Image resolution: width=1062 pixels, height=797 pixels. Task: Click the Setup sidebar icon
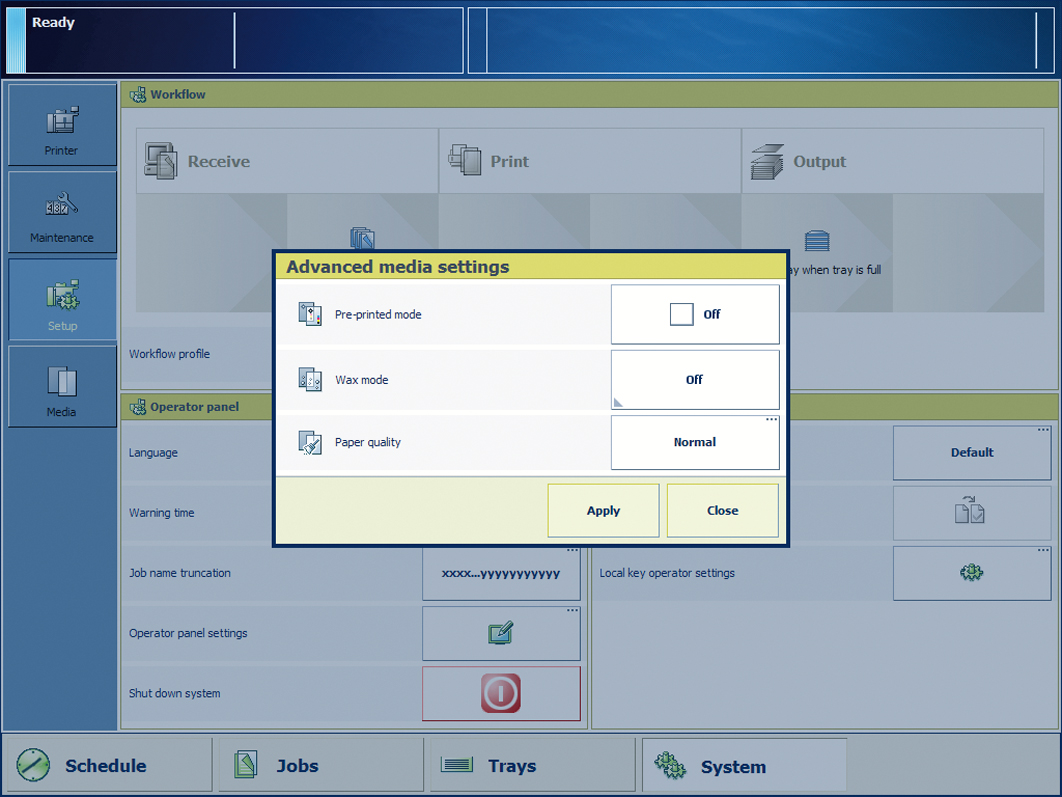(x=62, y=300)
